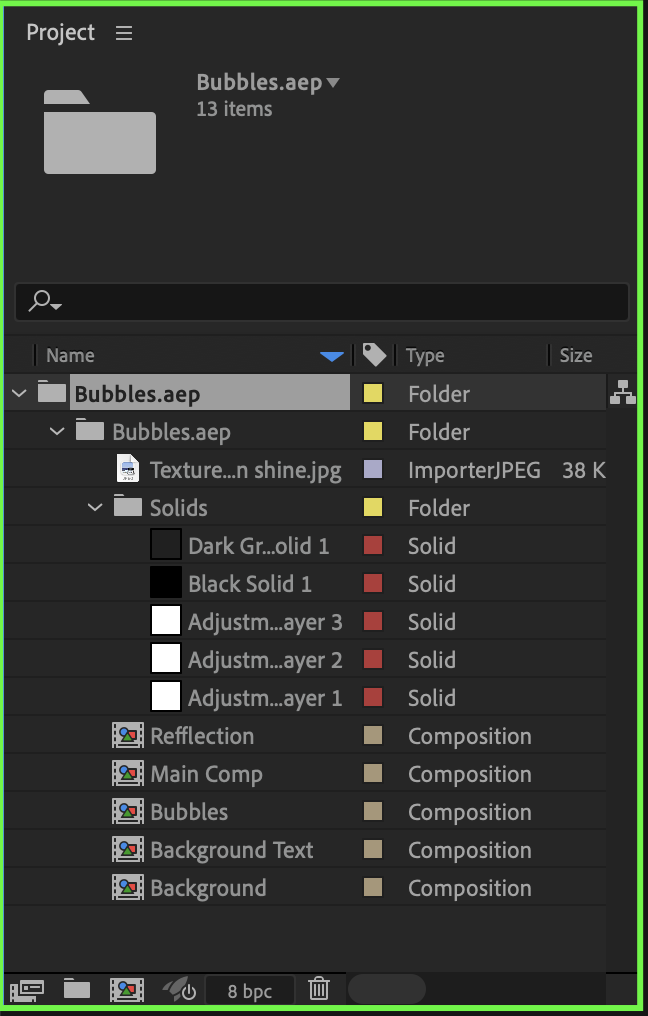Screen dimensions: 648x1016
Task: Click the New Composition icon in footer
Action: tap(127, 990)
